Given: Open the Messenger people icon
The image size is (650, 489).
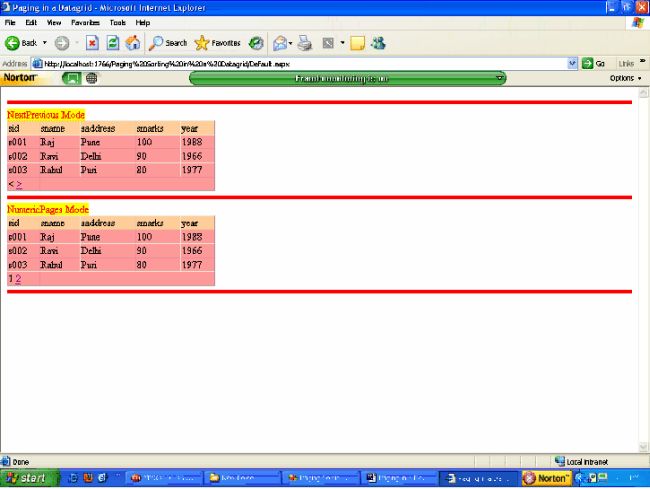Looking at the screenshot, I should pos(378,43).
